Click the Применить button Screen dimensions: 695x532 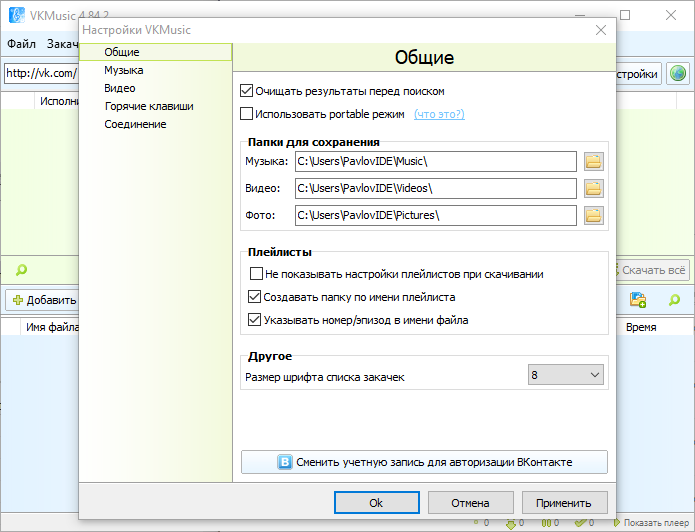565,503
